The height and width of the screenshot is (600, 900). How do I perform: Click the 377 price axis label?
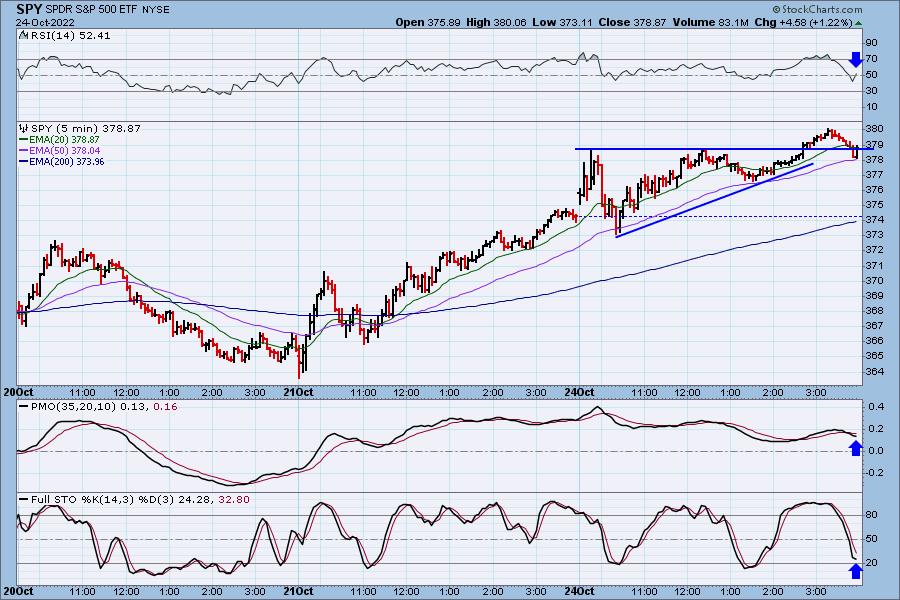pos(874,174)
